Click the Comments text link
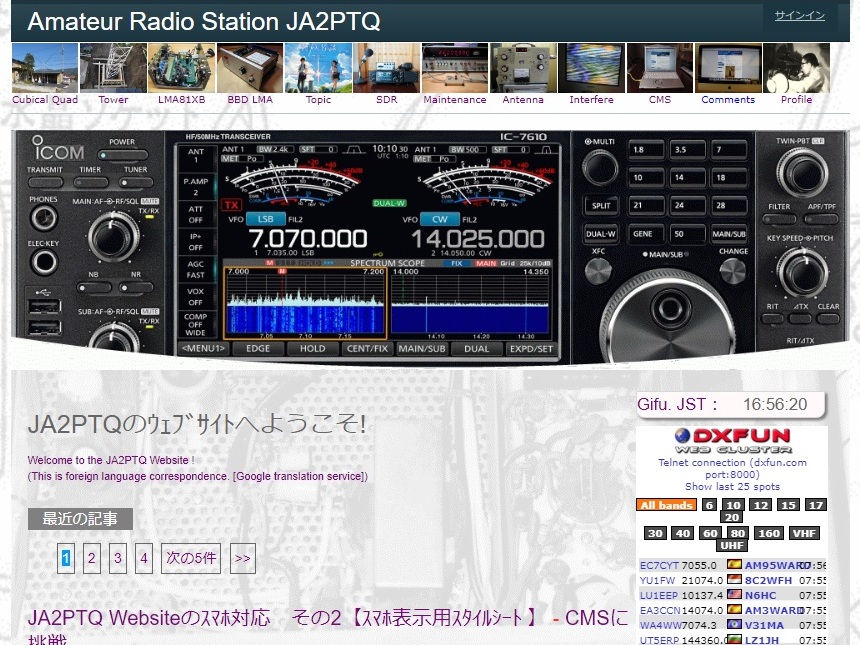The image size is (860, 645). coord(728,100)
